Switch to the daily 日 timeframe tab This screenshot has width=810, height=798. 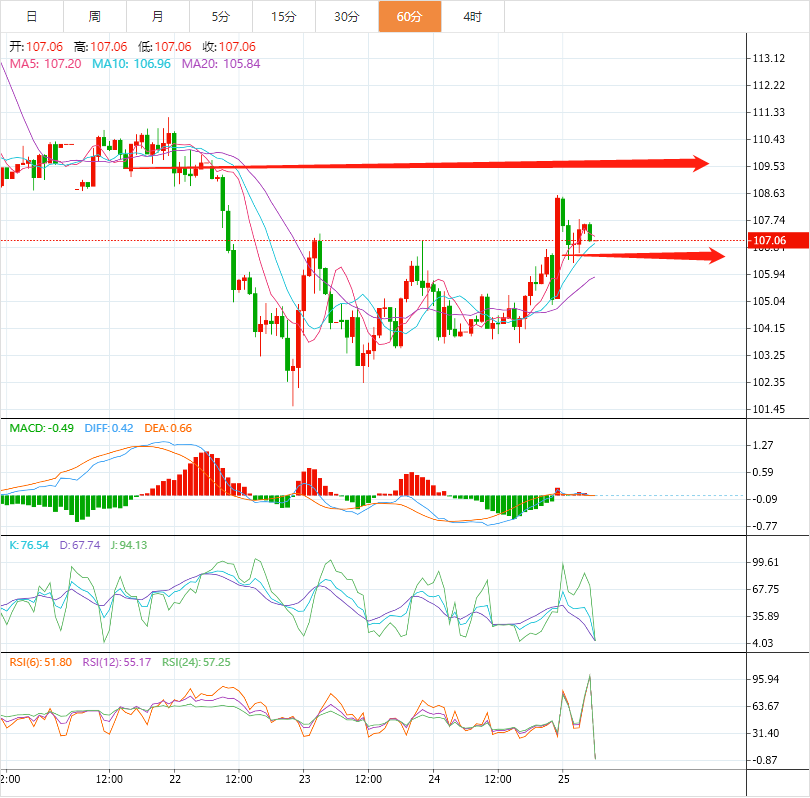click(x=32, y=17)
